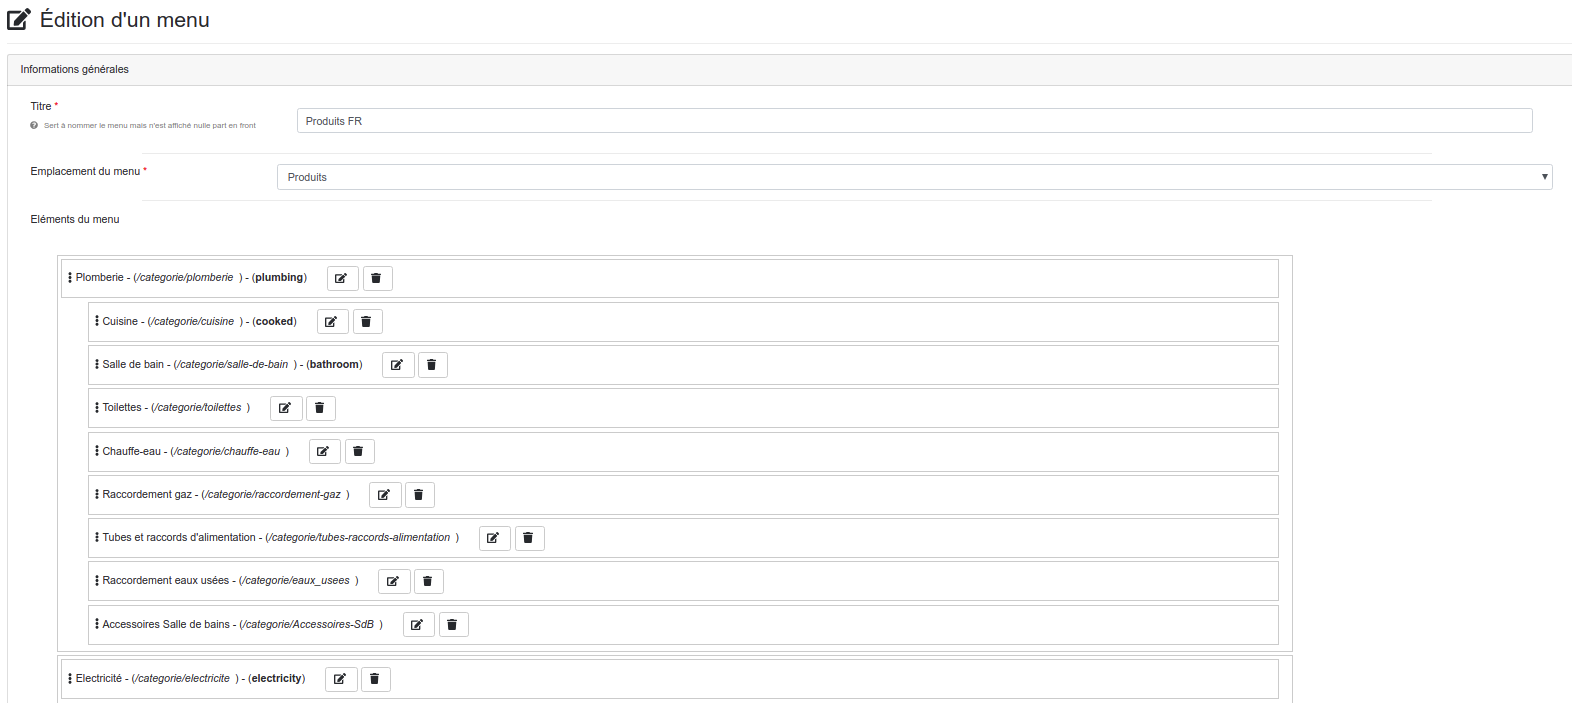The width and height of the screenshot is (1572, 703).
Task: Edit the Cuisine menu entry
Action: tap(332, 322)
